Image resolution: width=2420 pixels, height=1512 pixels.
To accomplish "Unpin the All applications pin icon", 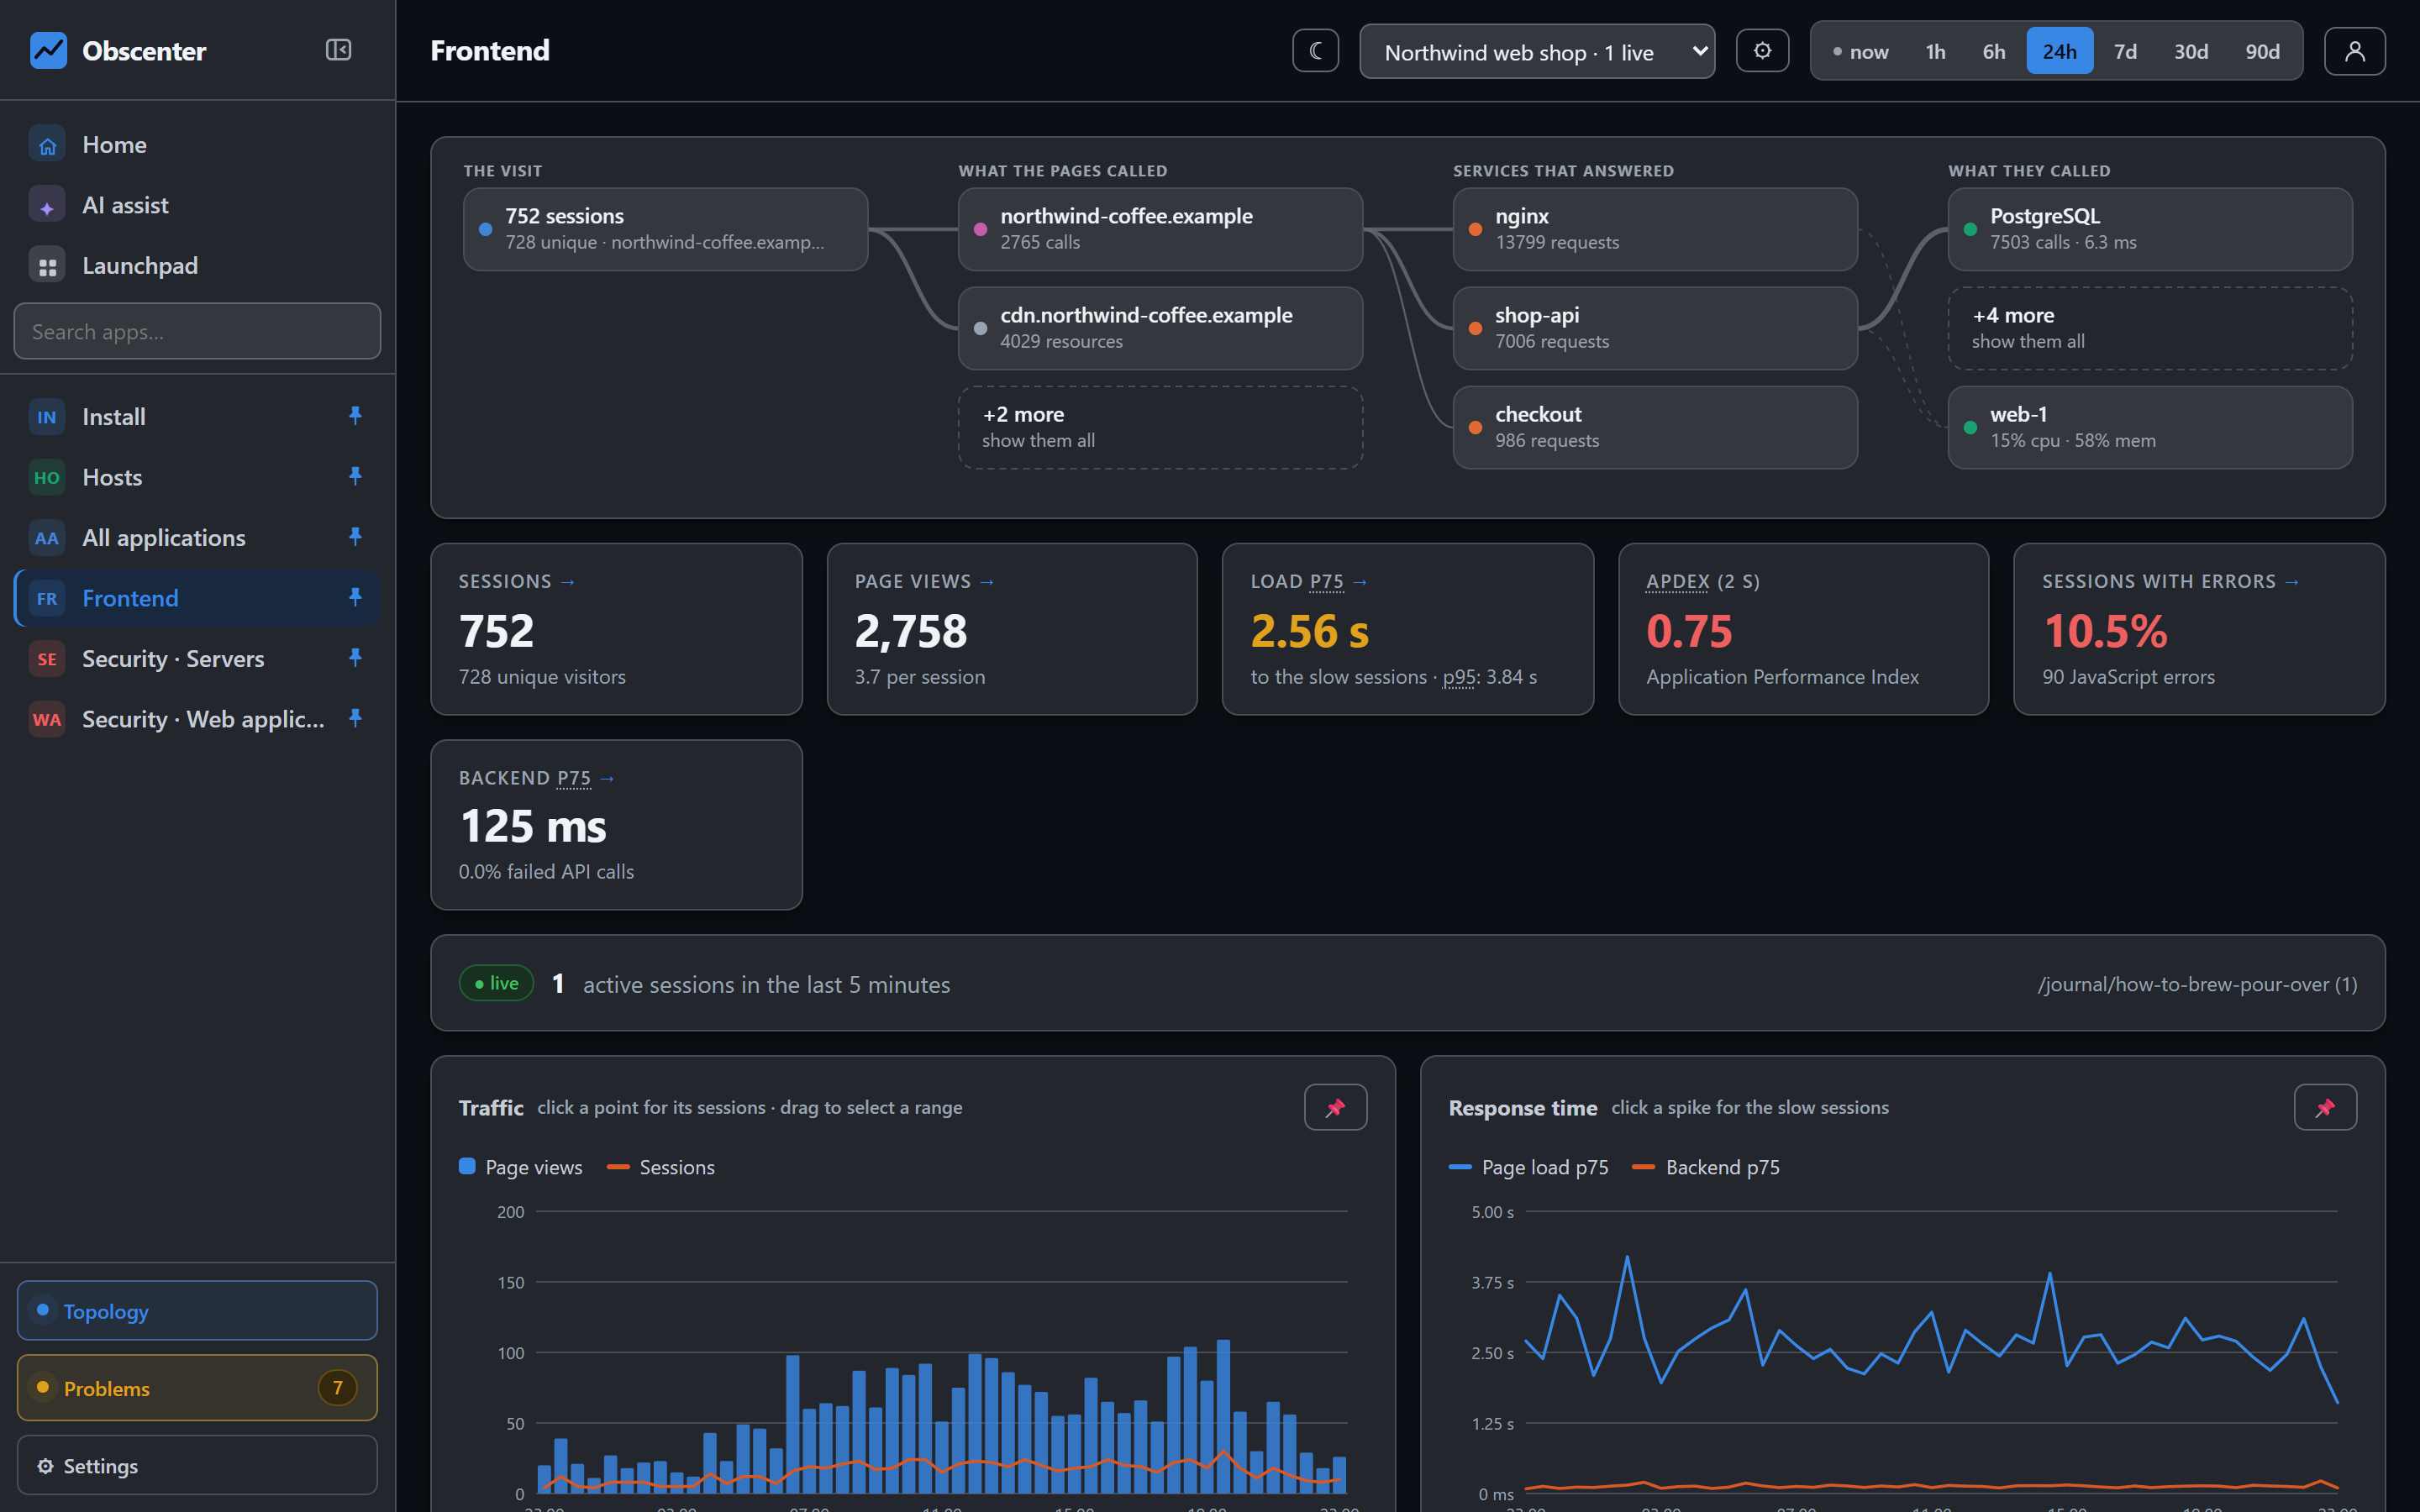I will pyautogui.click(x=355, y=537).
